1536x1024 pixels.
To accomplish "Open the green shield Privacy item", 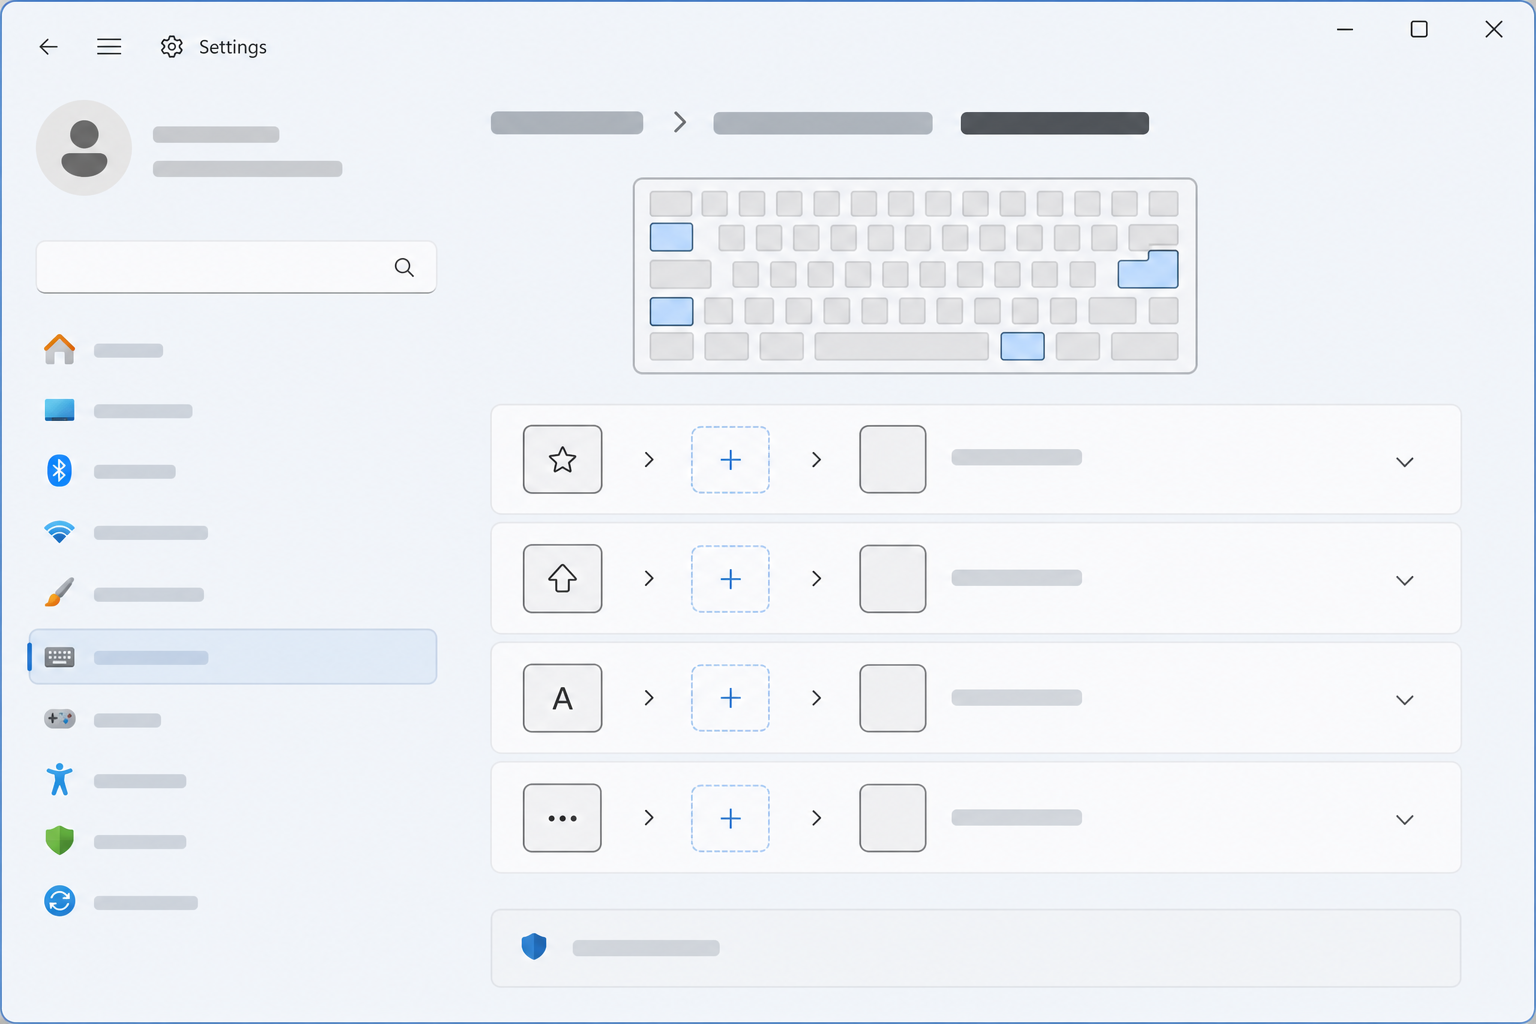I will click(233, 841).
